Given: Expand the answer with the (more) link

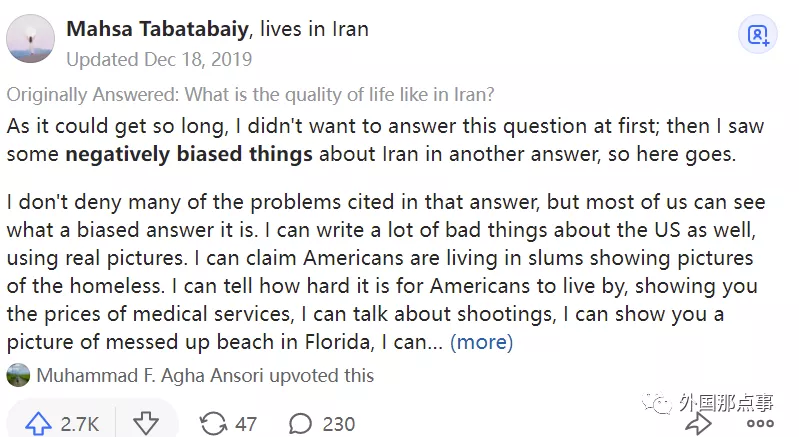Looking at the screenshot, I should (x=481, y=342).
